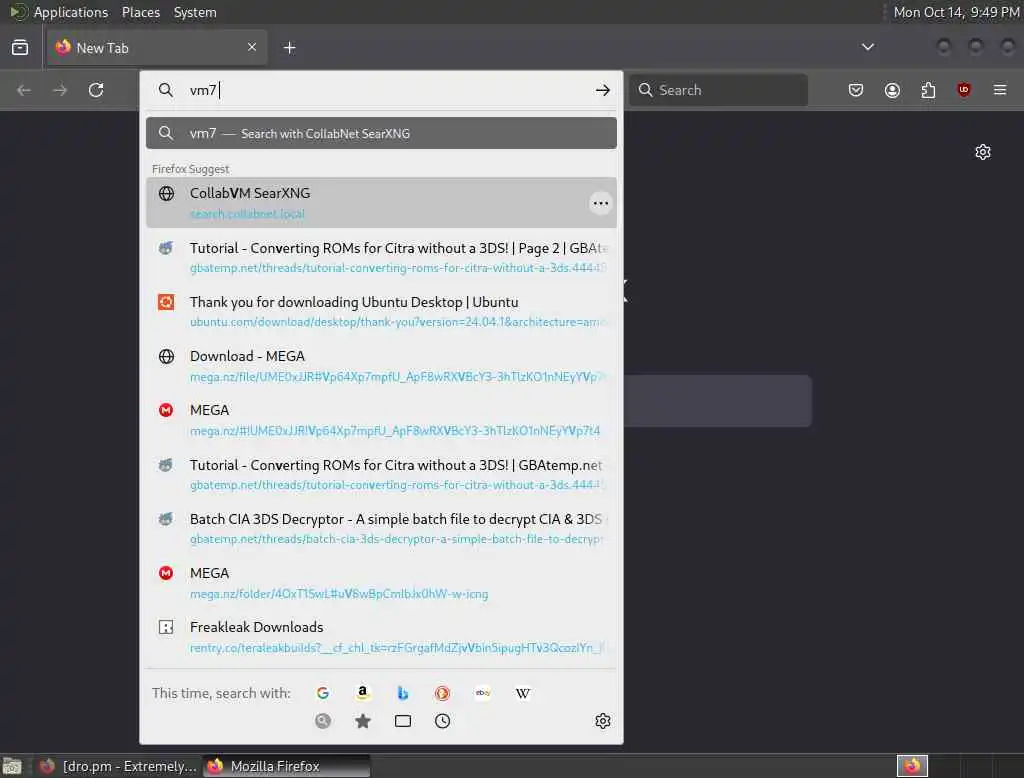This screenshot has height=778, width=1024.
Task: Go forward one page
Action: pos(60,90)
